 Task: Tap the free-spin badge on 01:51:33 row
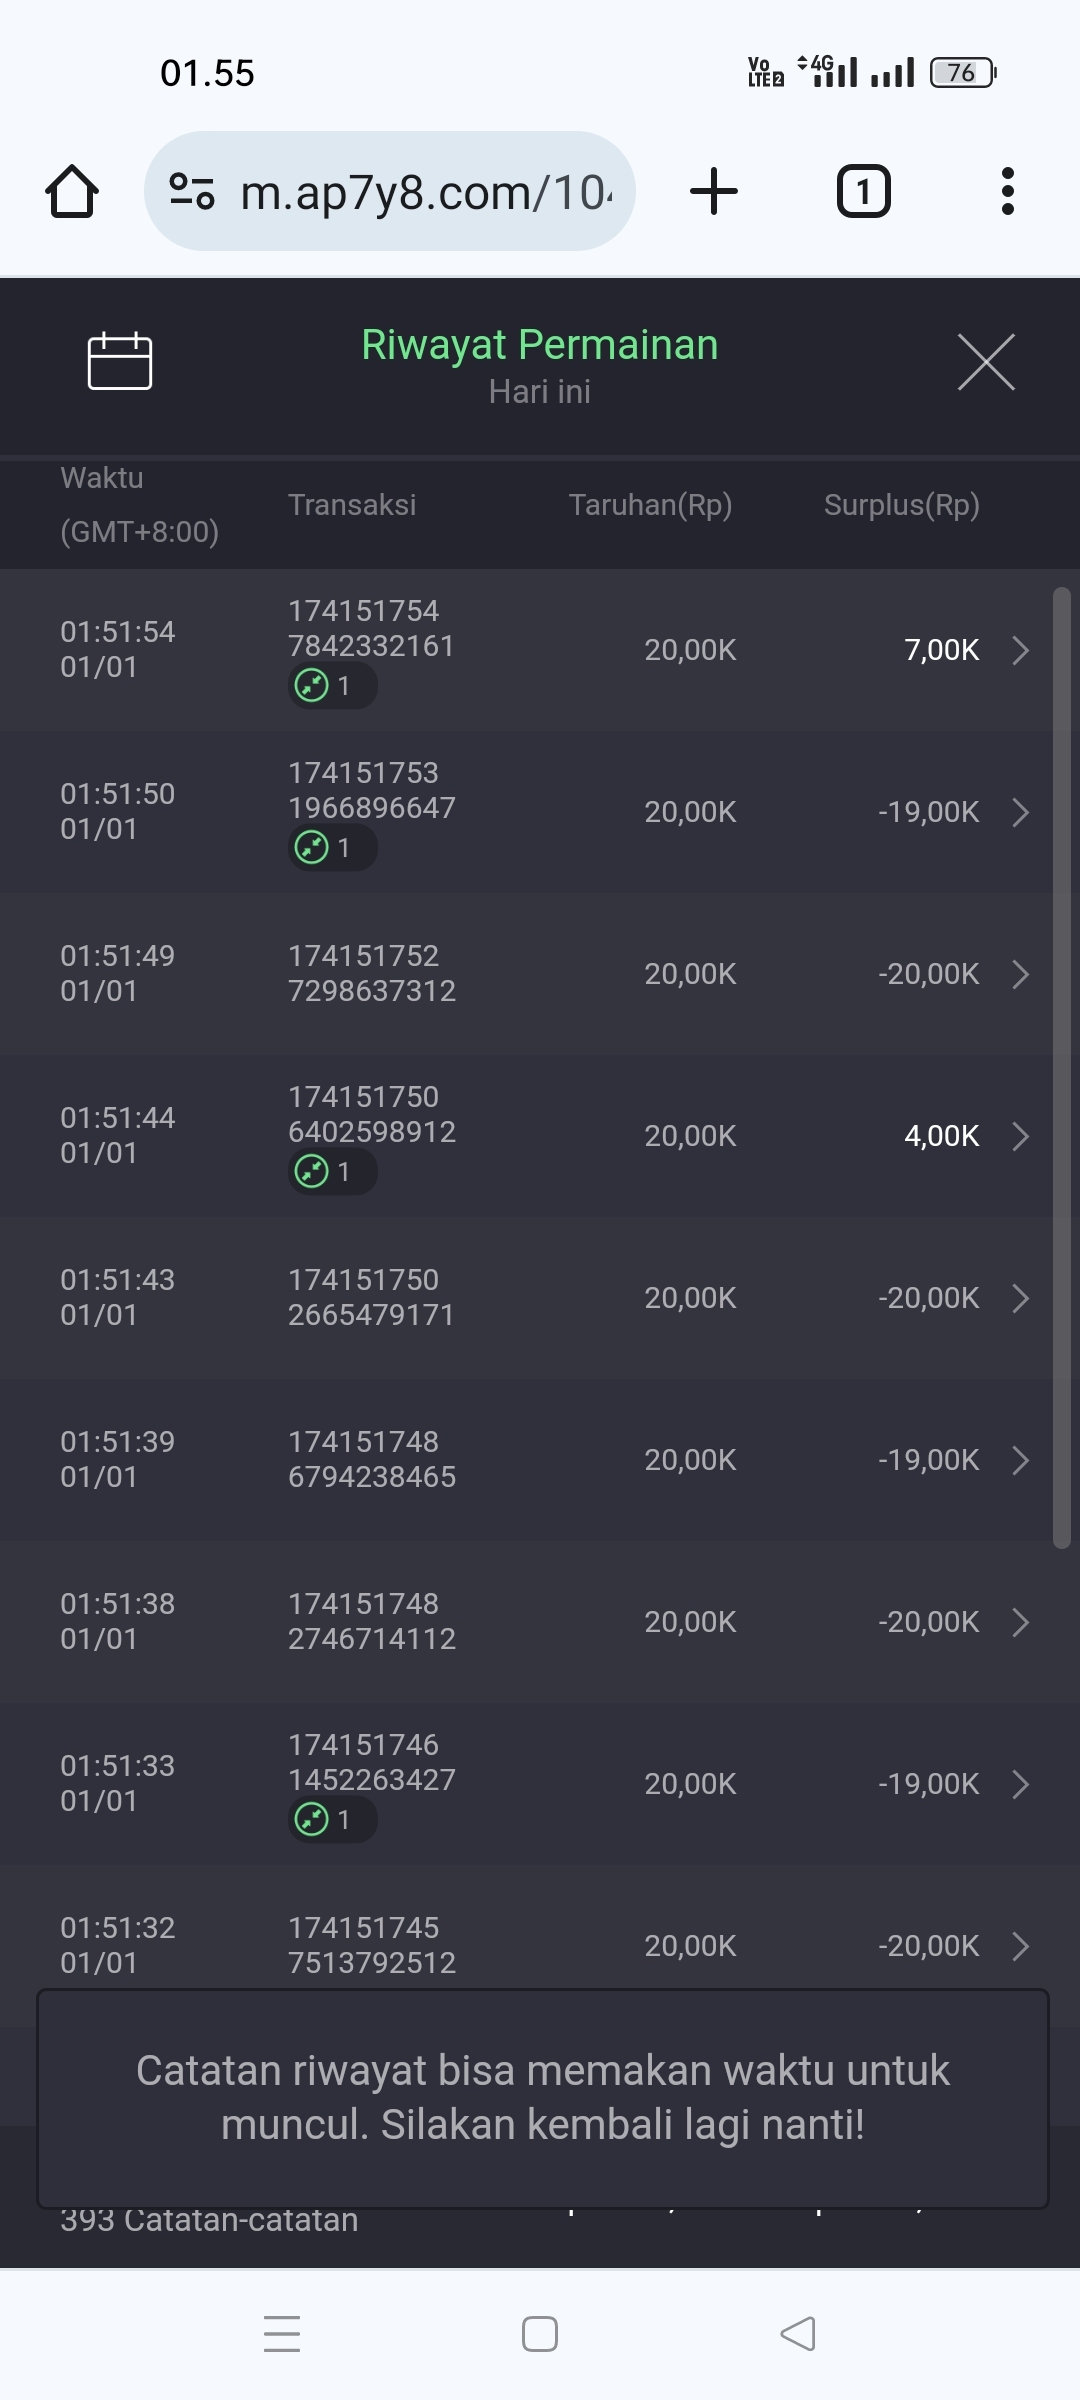tap(331, 1820)
